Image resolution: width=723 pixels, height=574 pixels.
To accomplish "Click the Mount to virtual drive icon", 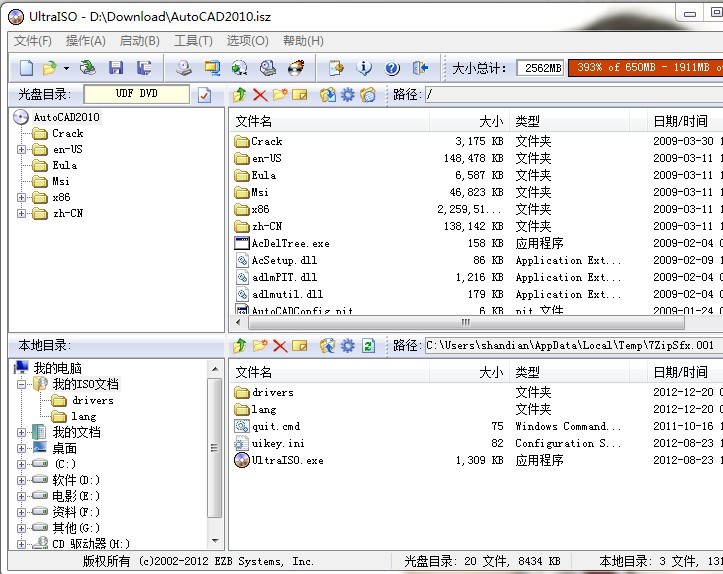I will tap(268, 68).
